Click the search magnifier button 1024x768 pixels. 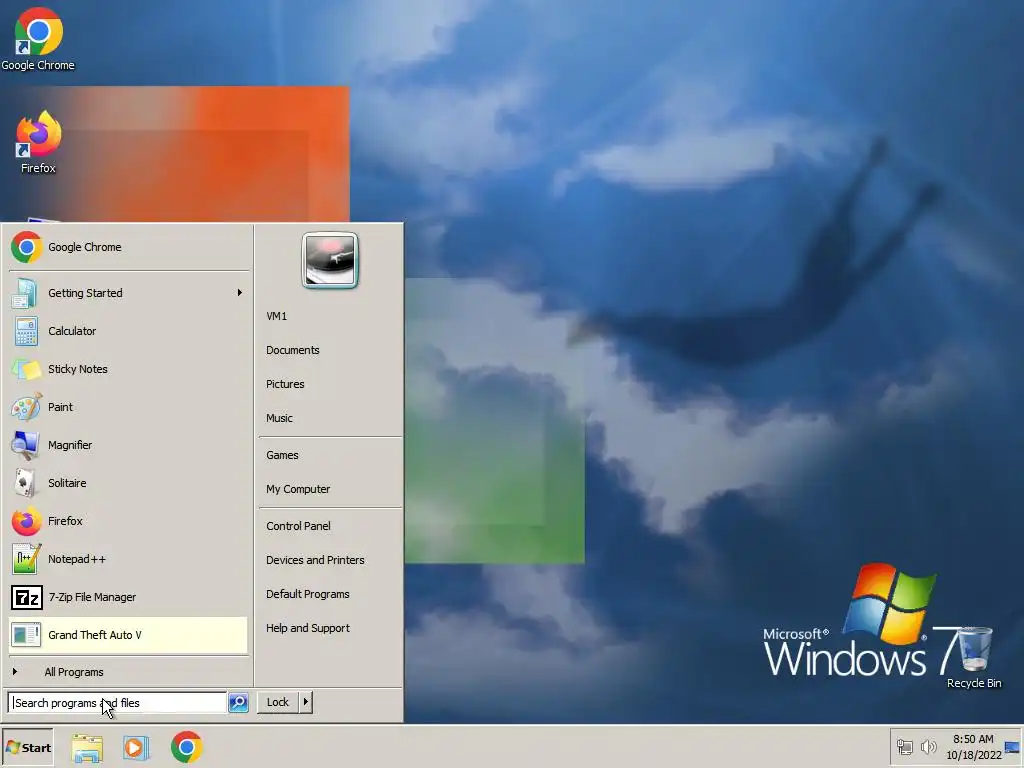[238, 703]
